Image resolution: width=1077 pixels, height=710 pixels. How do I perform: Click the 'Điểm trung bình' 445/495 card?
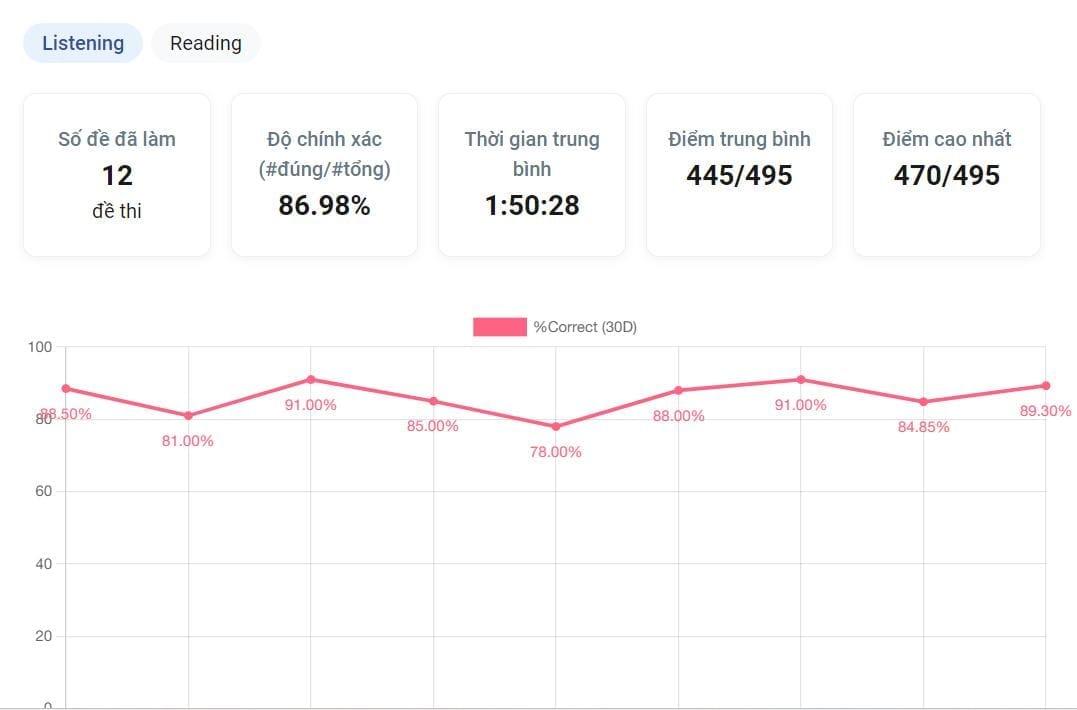[x=739, y=175]
